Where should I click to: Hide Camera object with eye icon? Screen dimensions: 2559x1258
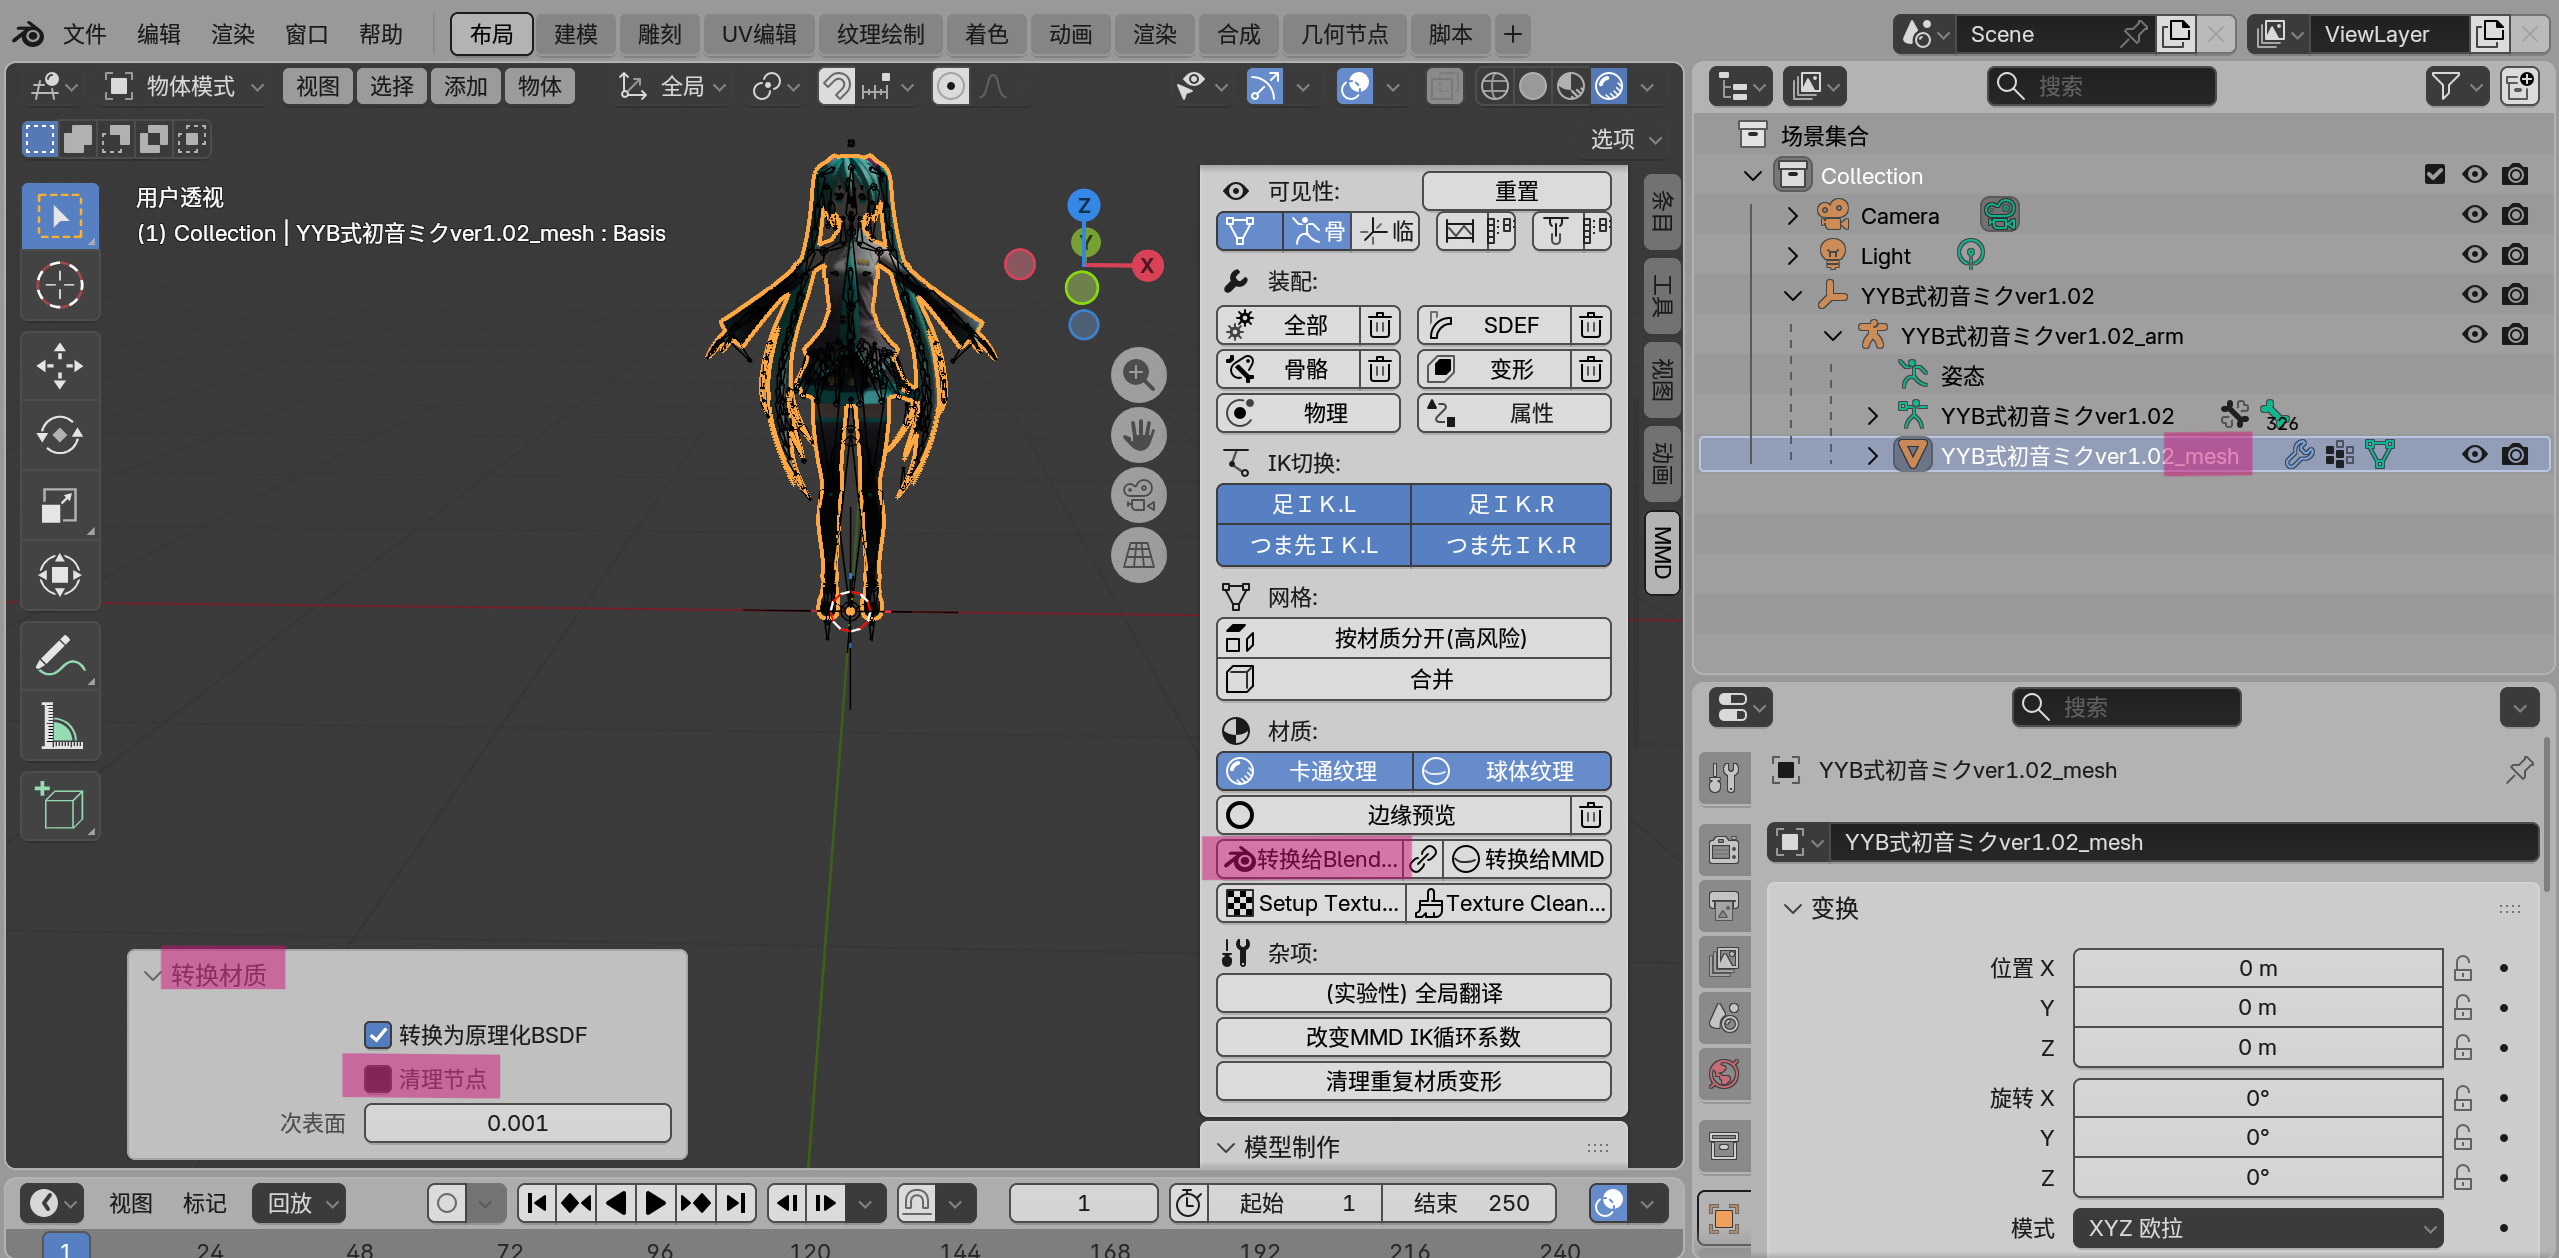(2474, 215)
